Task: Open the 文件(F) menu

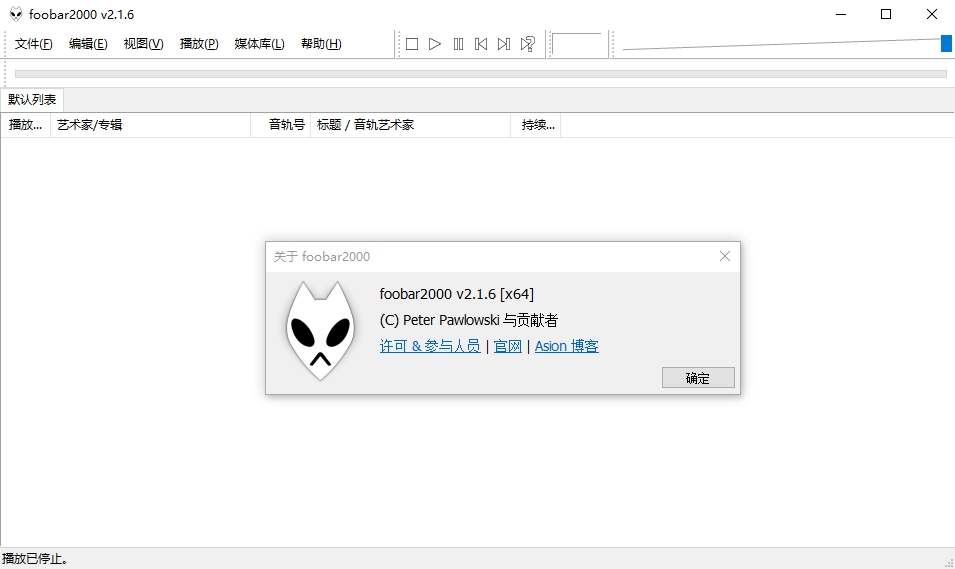Action: [33, 44]
